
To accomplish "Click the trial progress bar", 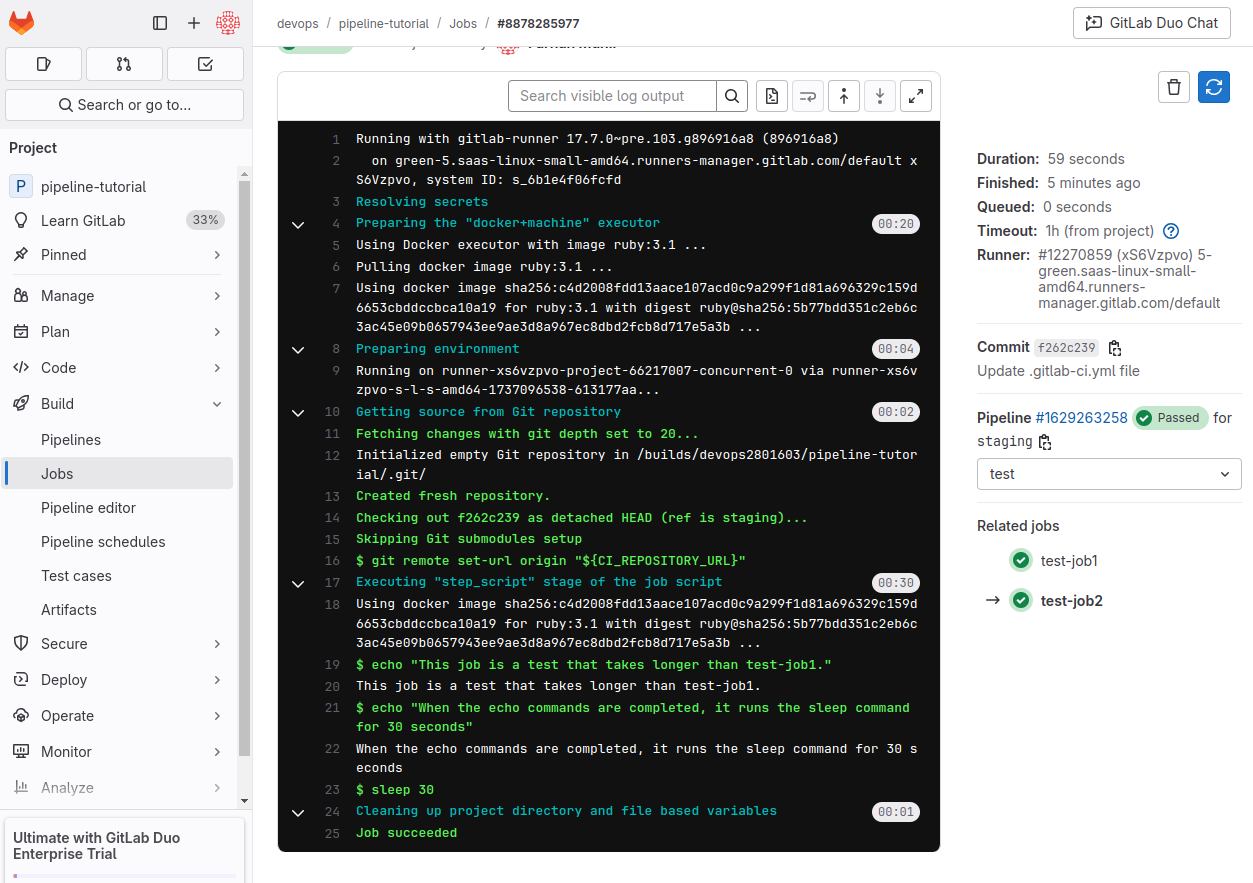I will [124, 875].
